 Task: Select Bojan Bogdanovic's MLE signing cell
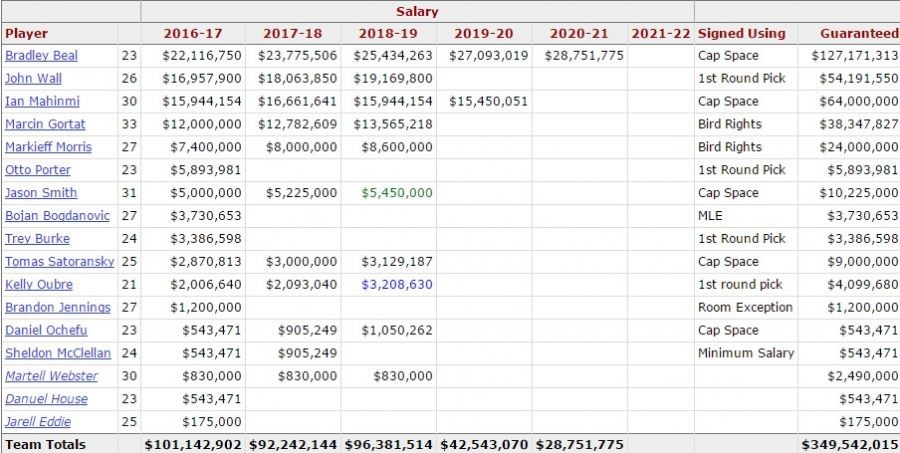click(710, 216)
